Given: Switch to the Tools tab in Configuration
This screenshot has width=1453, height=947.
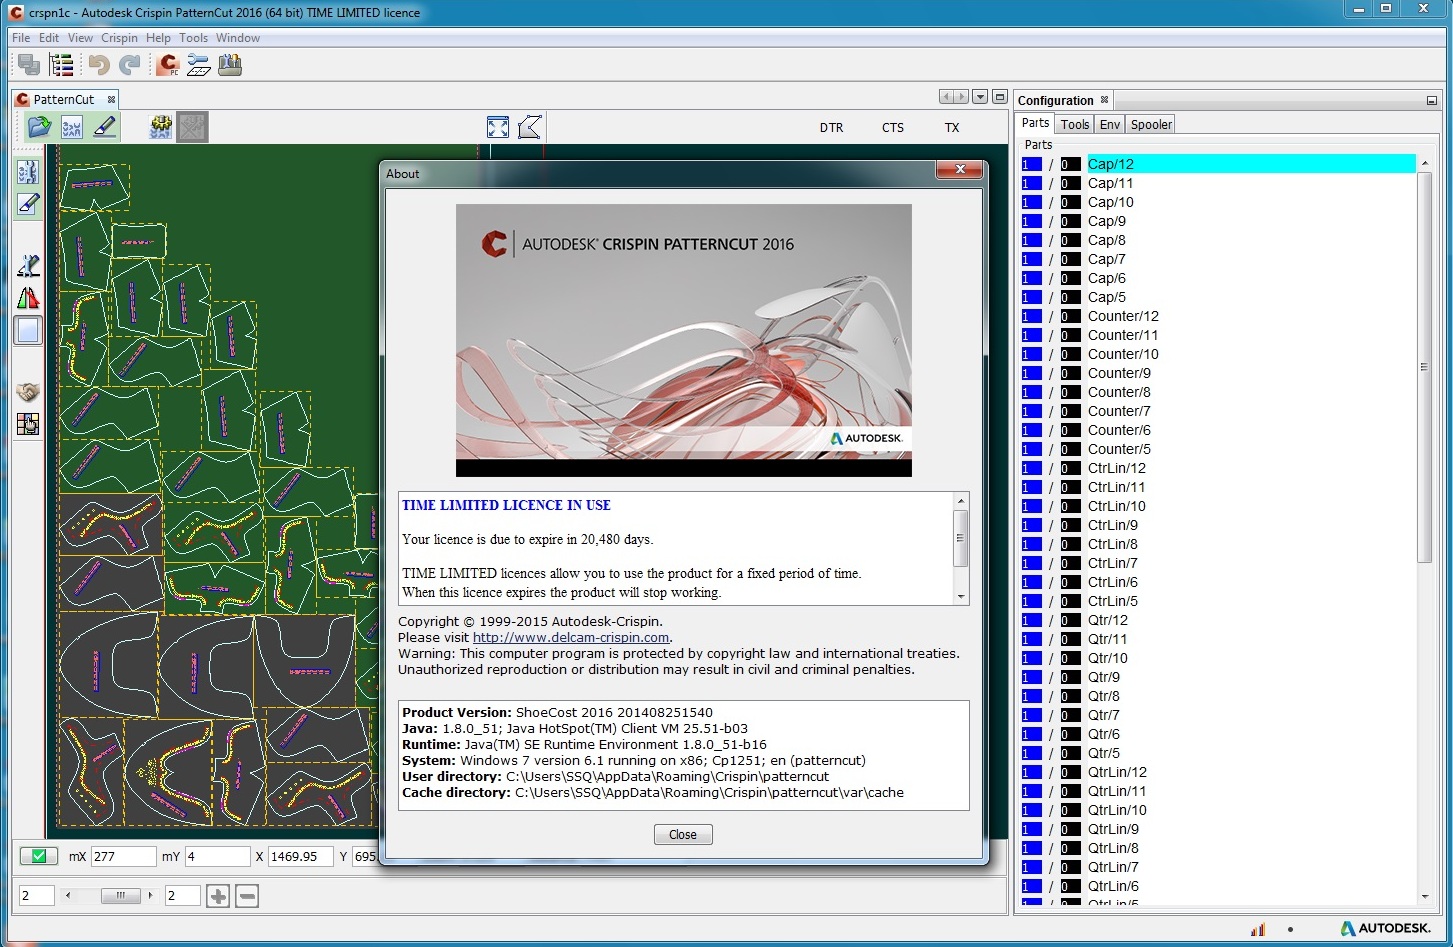Looking at the screenshot, I should click(x=1075, y=124).
